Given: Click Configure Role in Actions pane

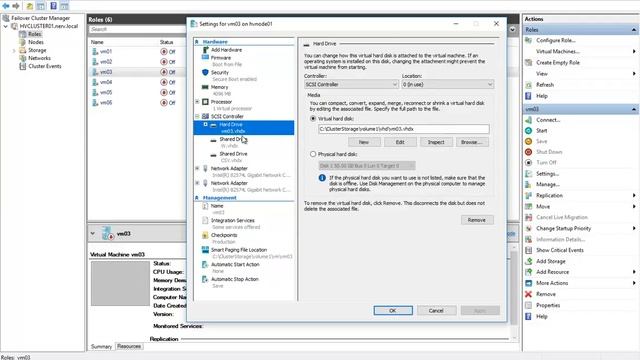Looking at the screenshot, I should [x=556, y=40].
